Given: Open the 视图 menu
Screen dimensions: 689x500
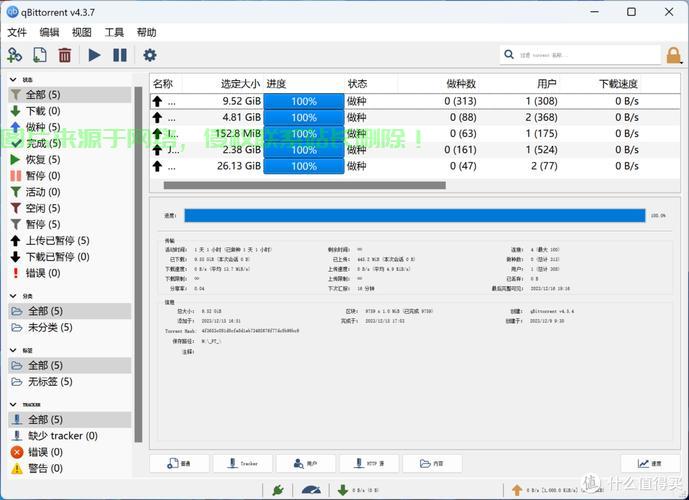Looking at the screenshot, I should pyautogui.click(x=82, y=32).
